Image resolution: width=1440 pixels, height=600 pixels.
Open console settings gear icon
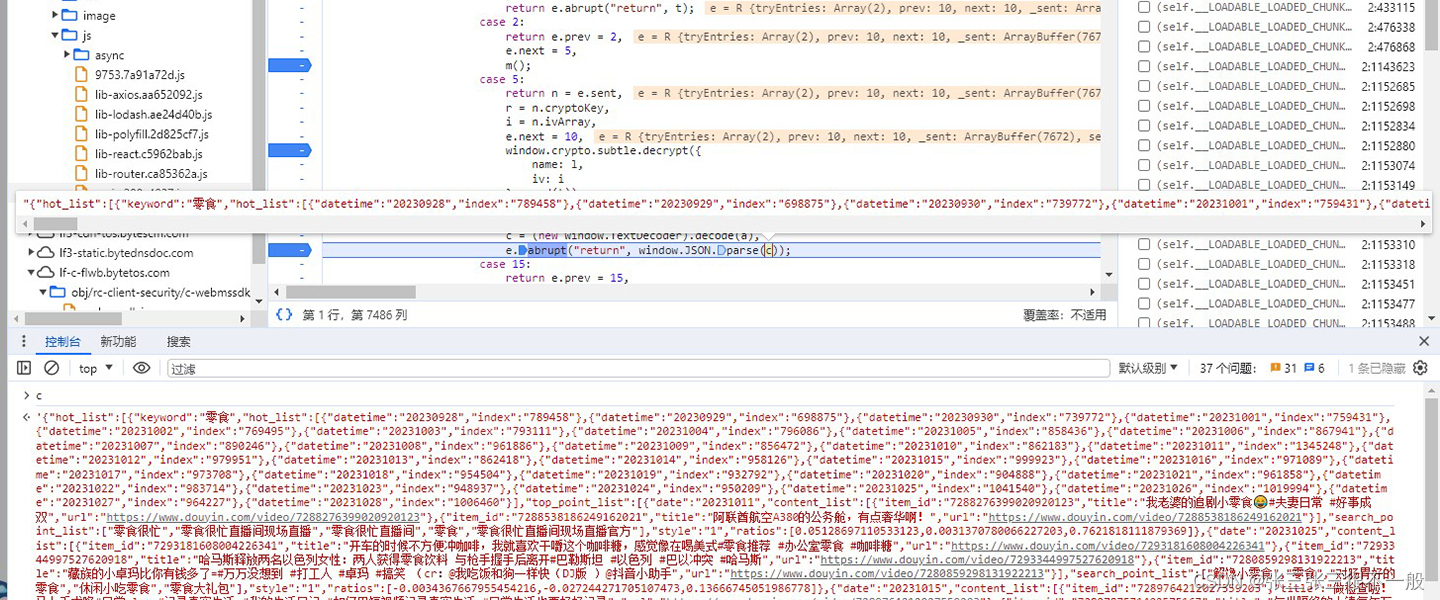(1420, 368)
